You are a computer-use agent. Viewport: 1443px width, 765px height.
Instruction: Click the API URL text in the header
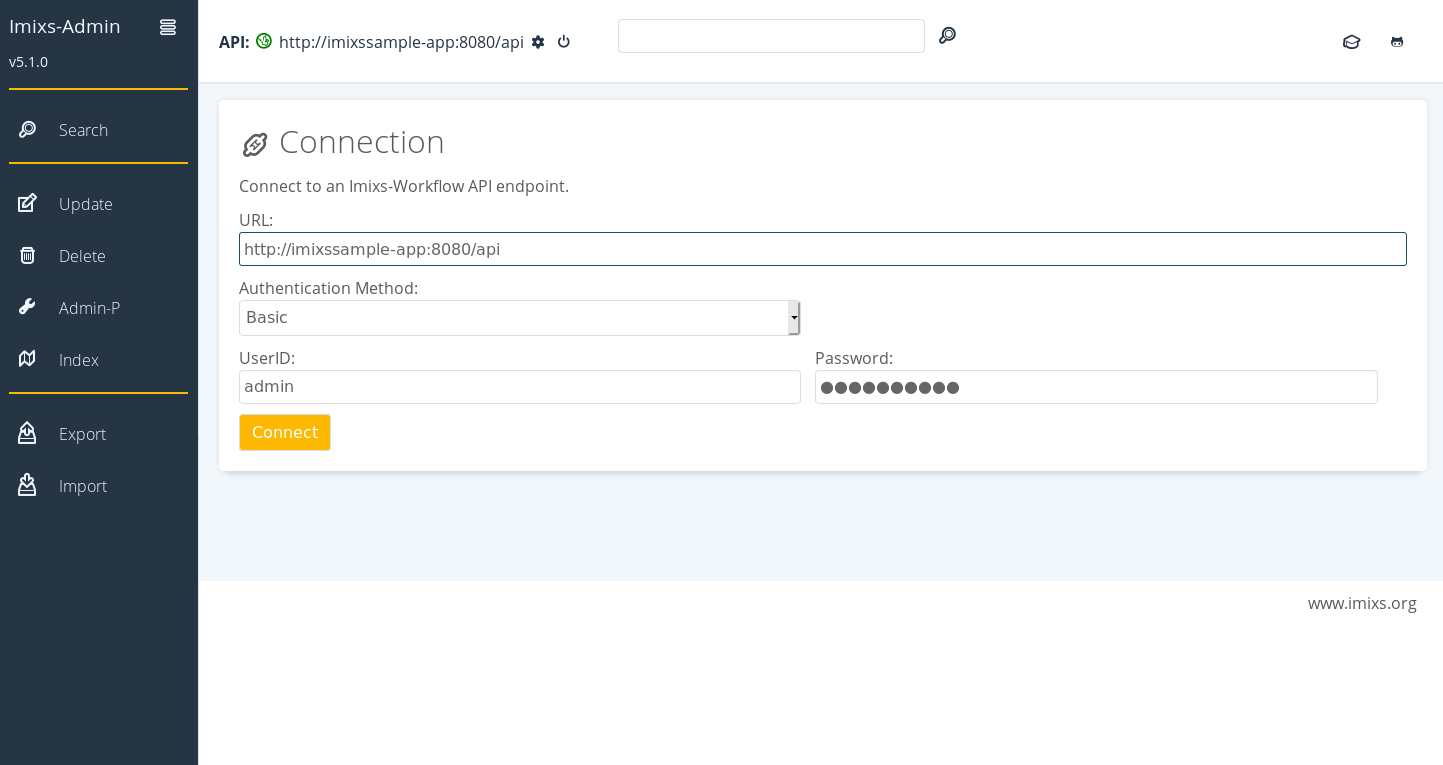[x=401, y=42]
